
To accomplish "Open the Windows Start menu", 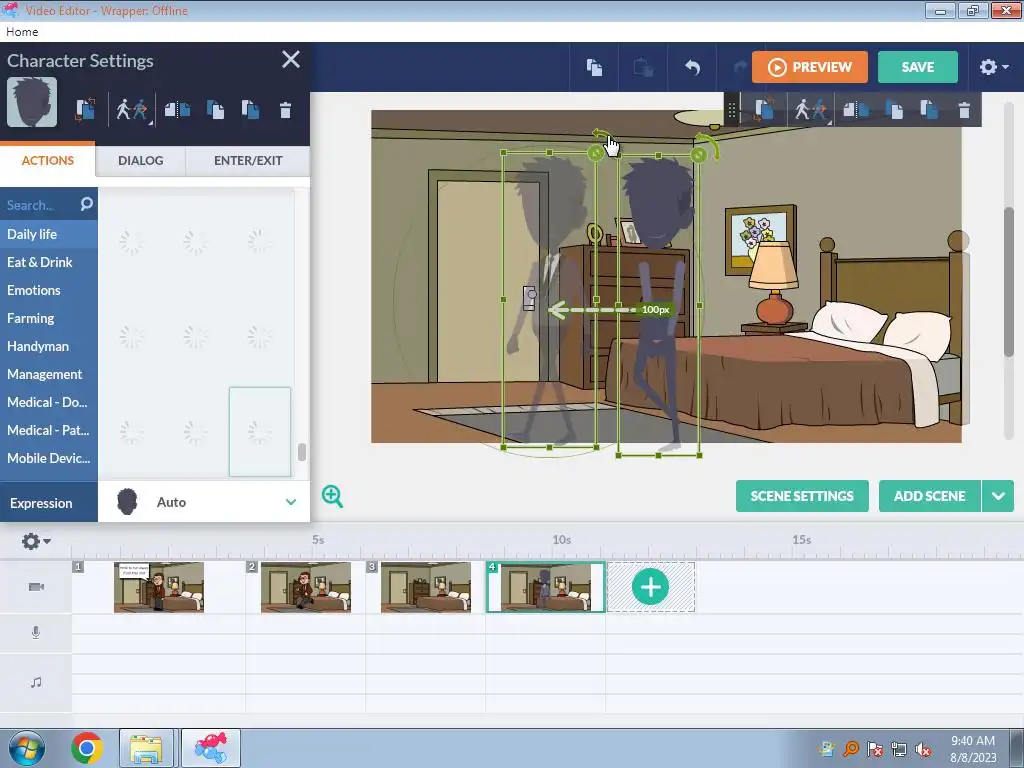I will (x=26, y=748).
